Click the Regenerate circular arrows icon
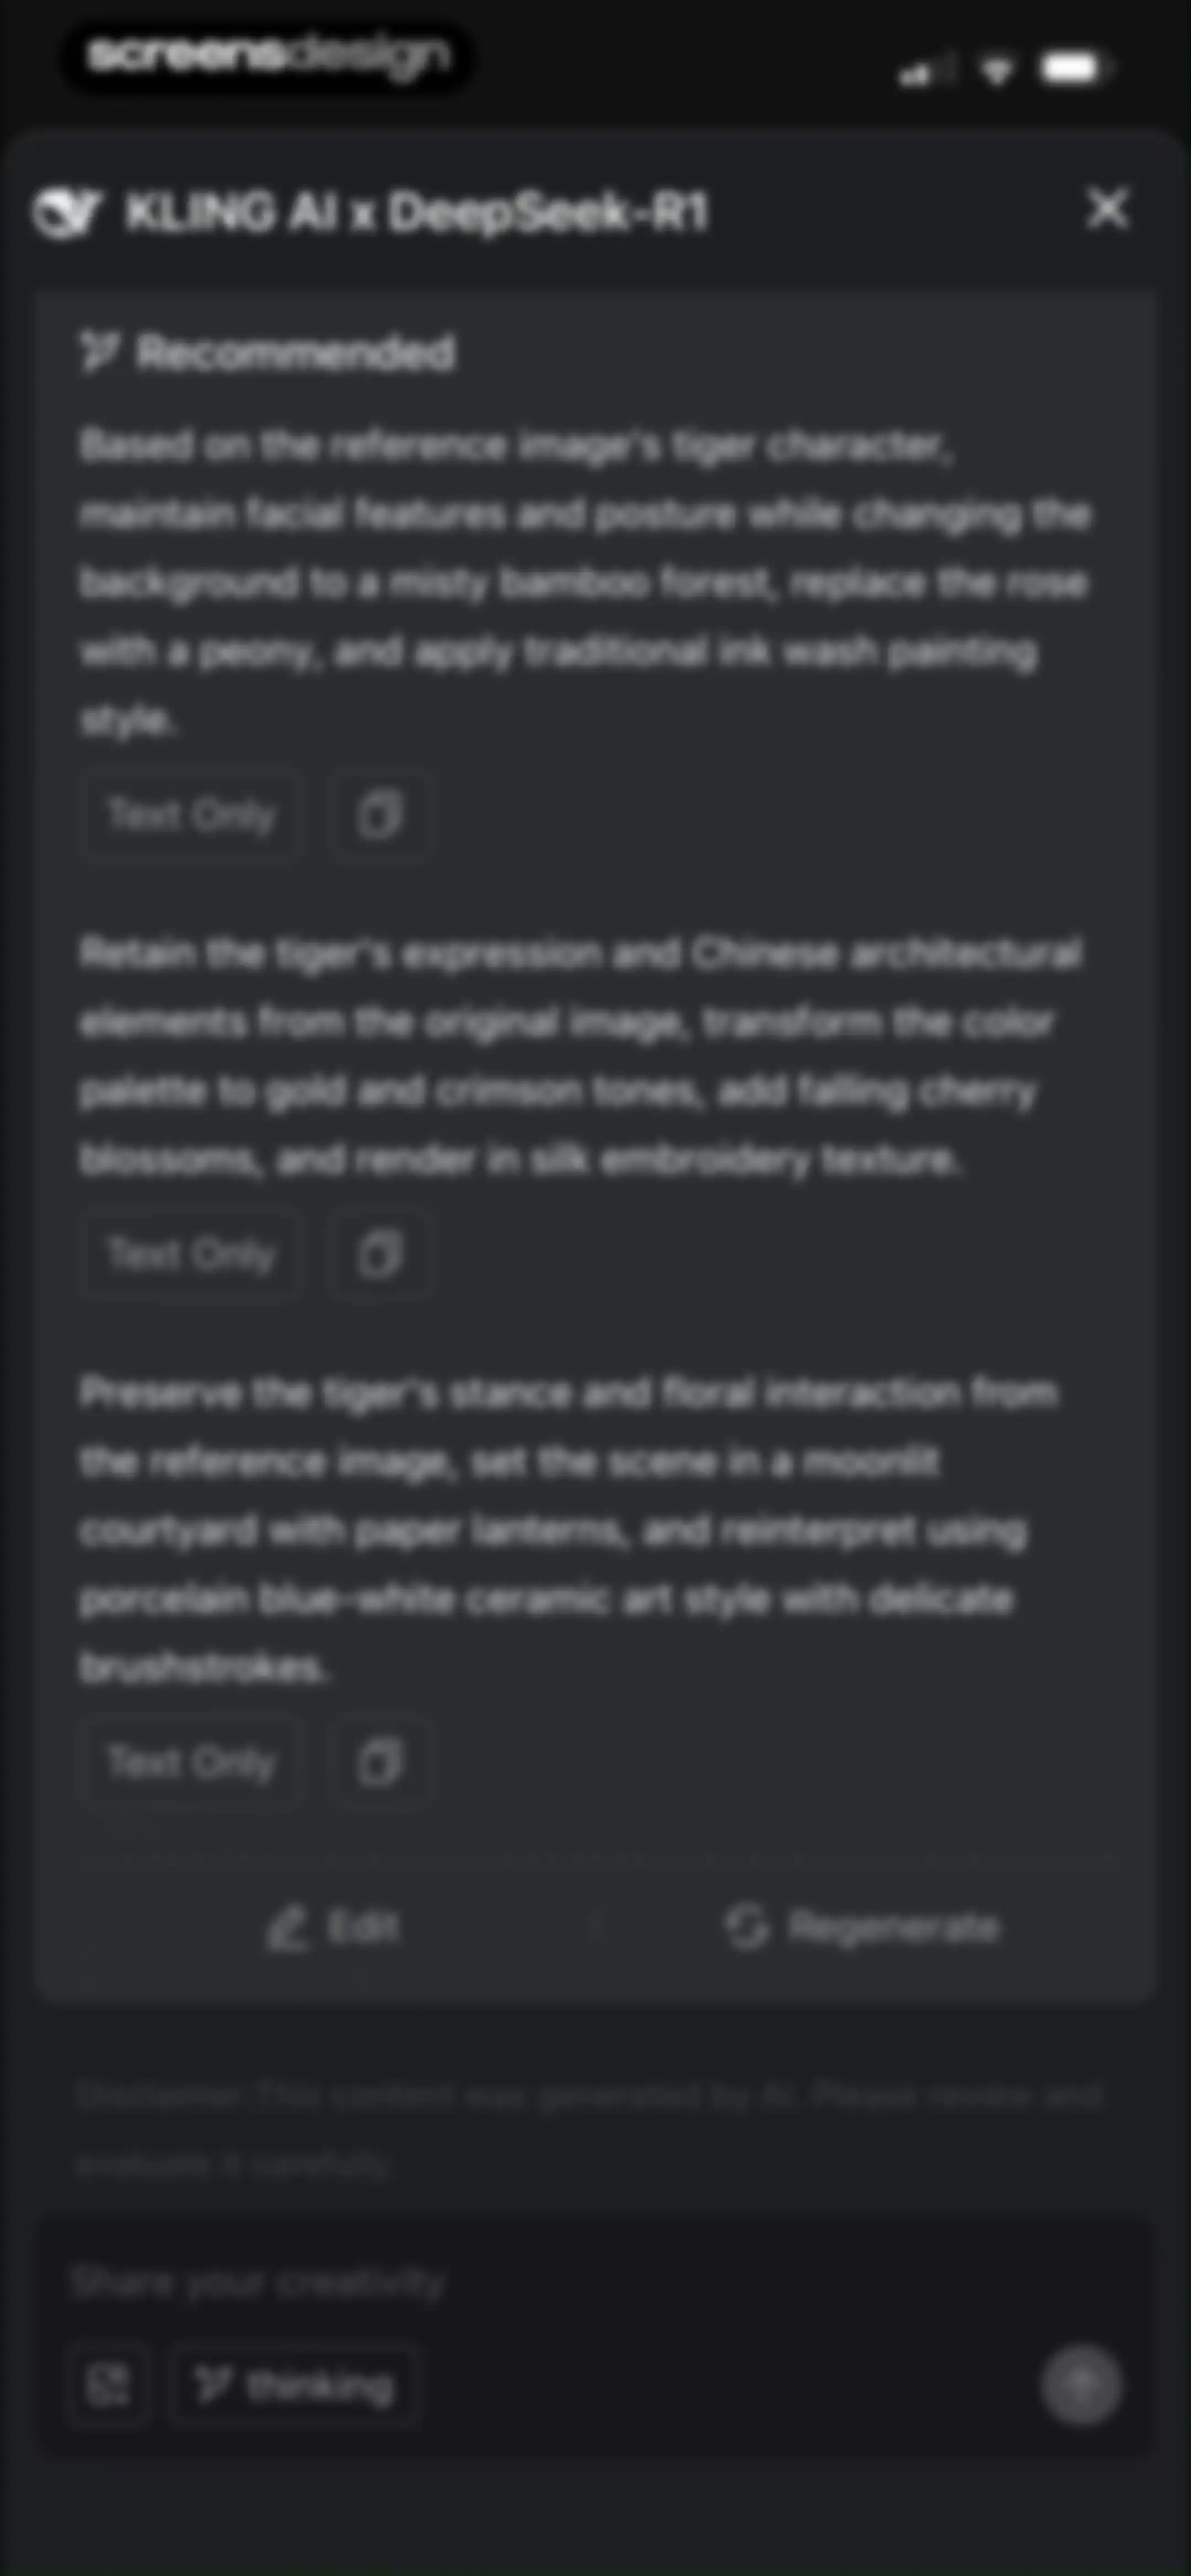This screenshot has width=1191, height=2576. coord(747,1927)
